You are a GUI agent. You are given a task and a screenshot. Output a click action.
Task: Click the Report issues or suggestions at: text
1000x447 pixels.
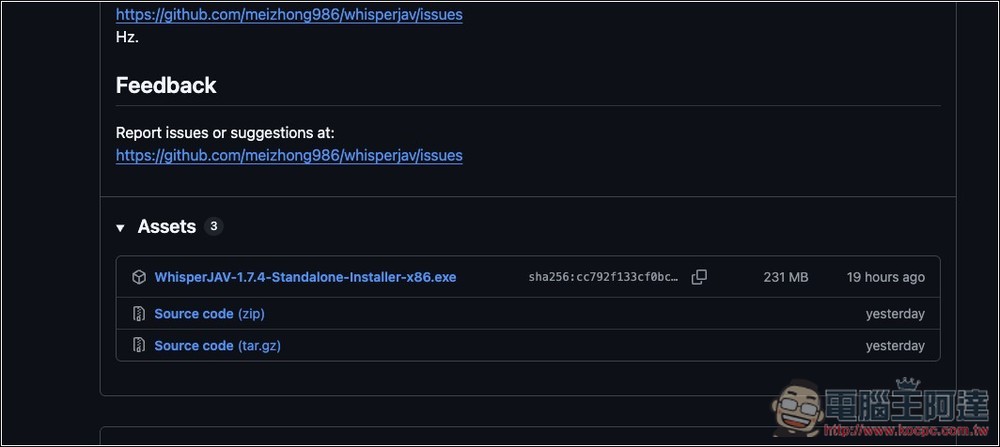225,133
